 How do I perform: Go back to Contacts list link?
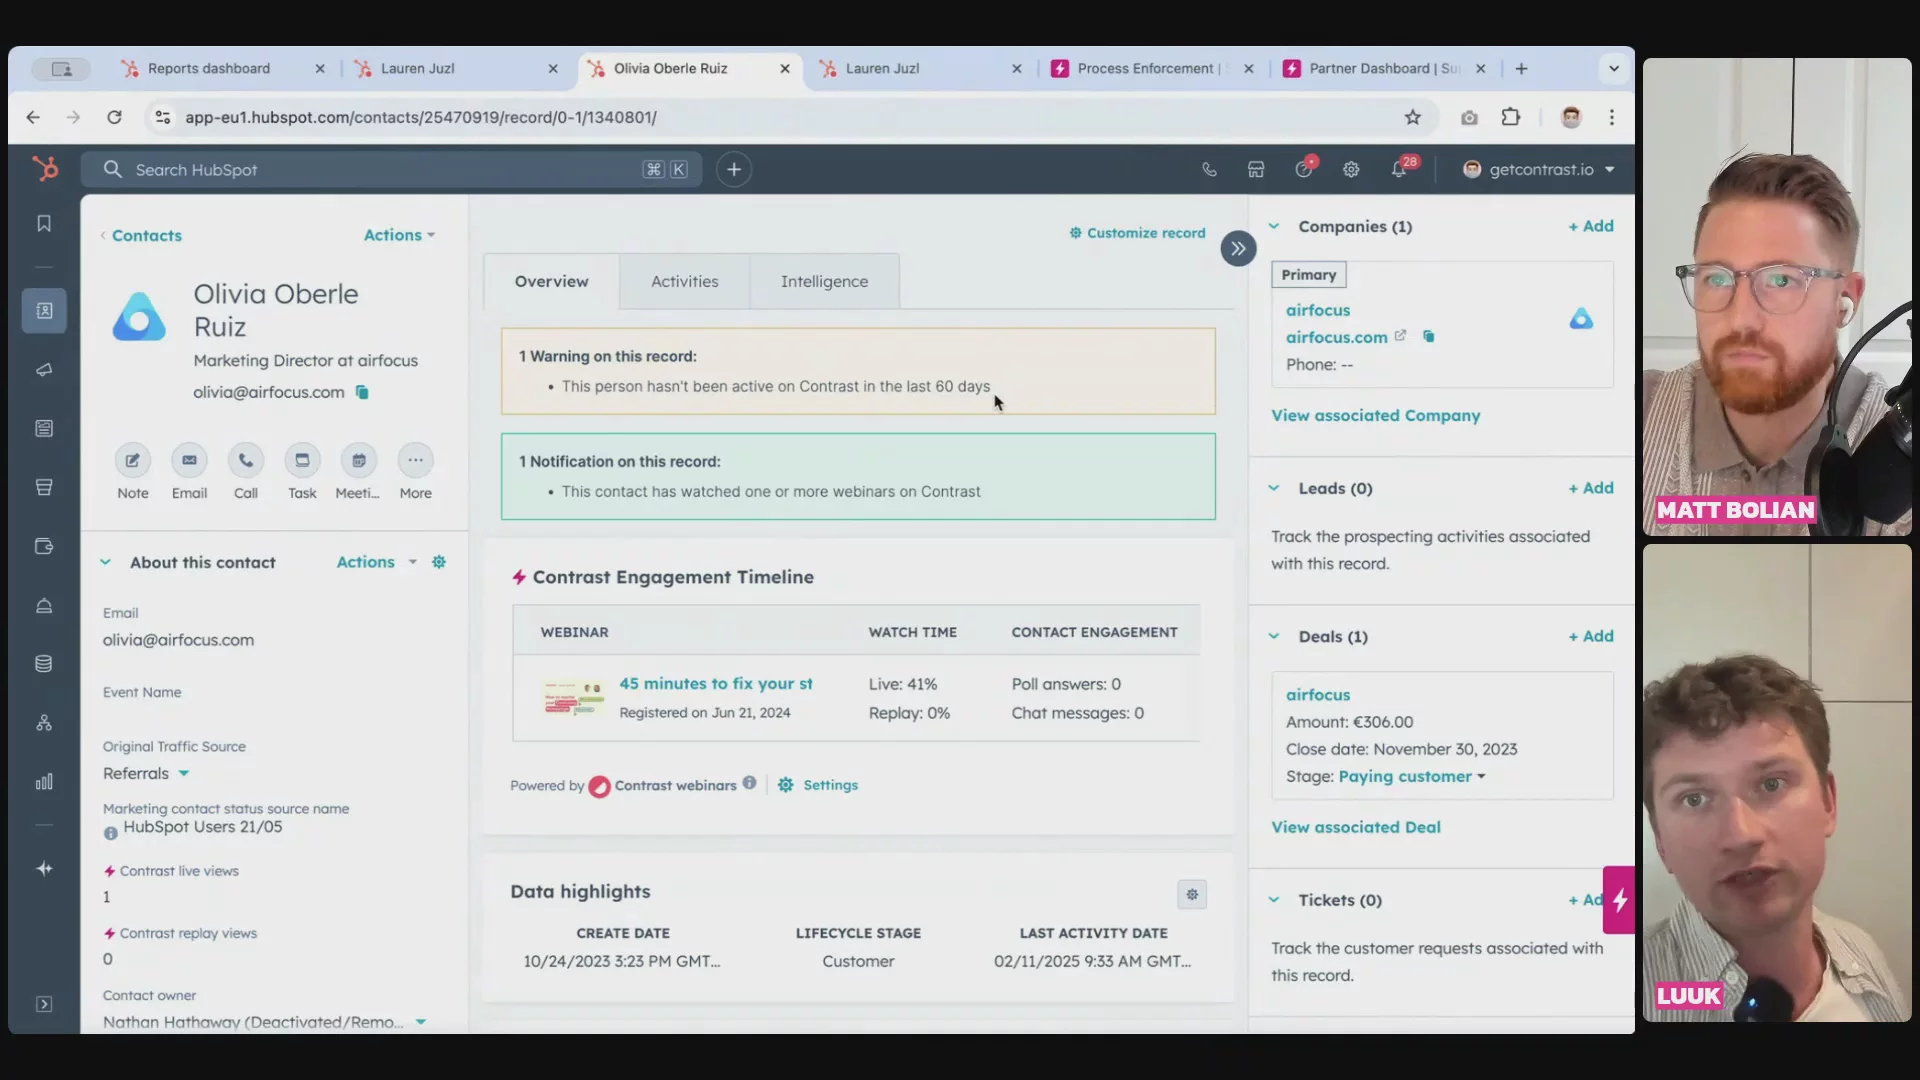pos(146,236)
